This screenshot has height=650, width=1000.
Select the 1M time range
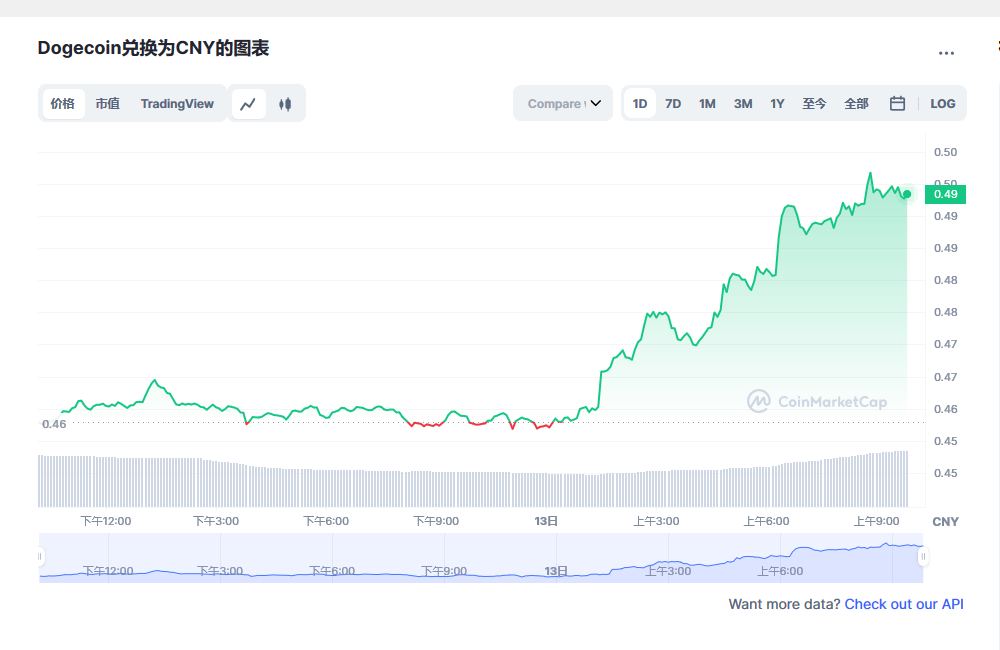707,103
